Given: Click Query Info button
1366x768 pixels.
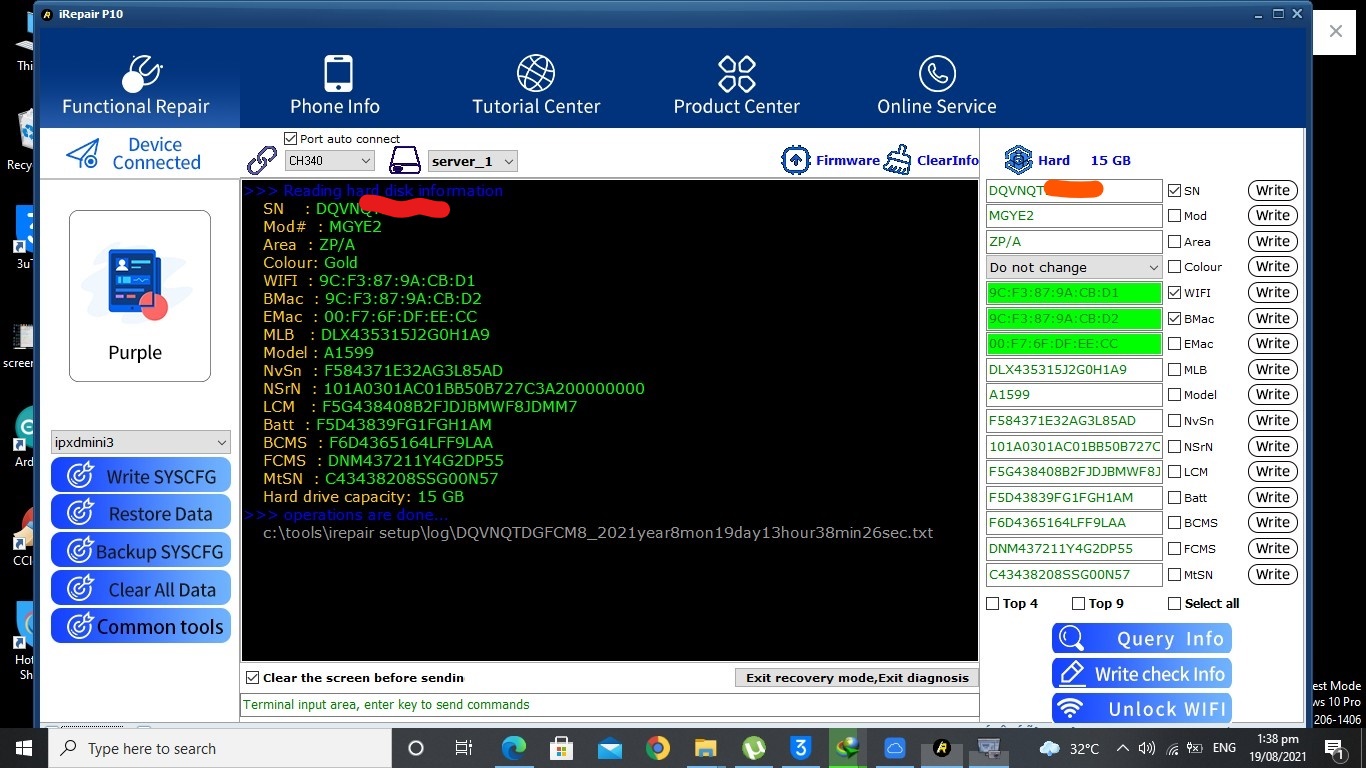Looking at the screenshot, I should pyautogui.click(x=1142, y=639).
